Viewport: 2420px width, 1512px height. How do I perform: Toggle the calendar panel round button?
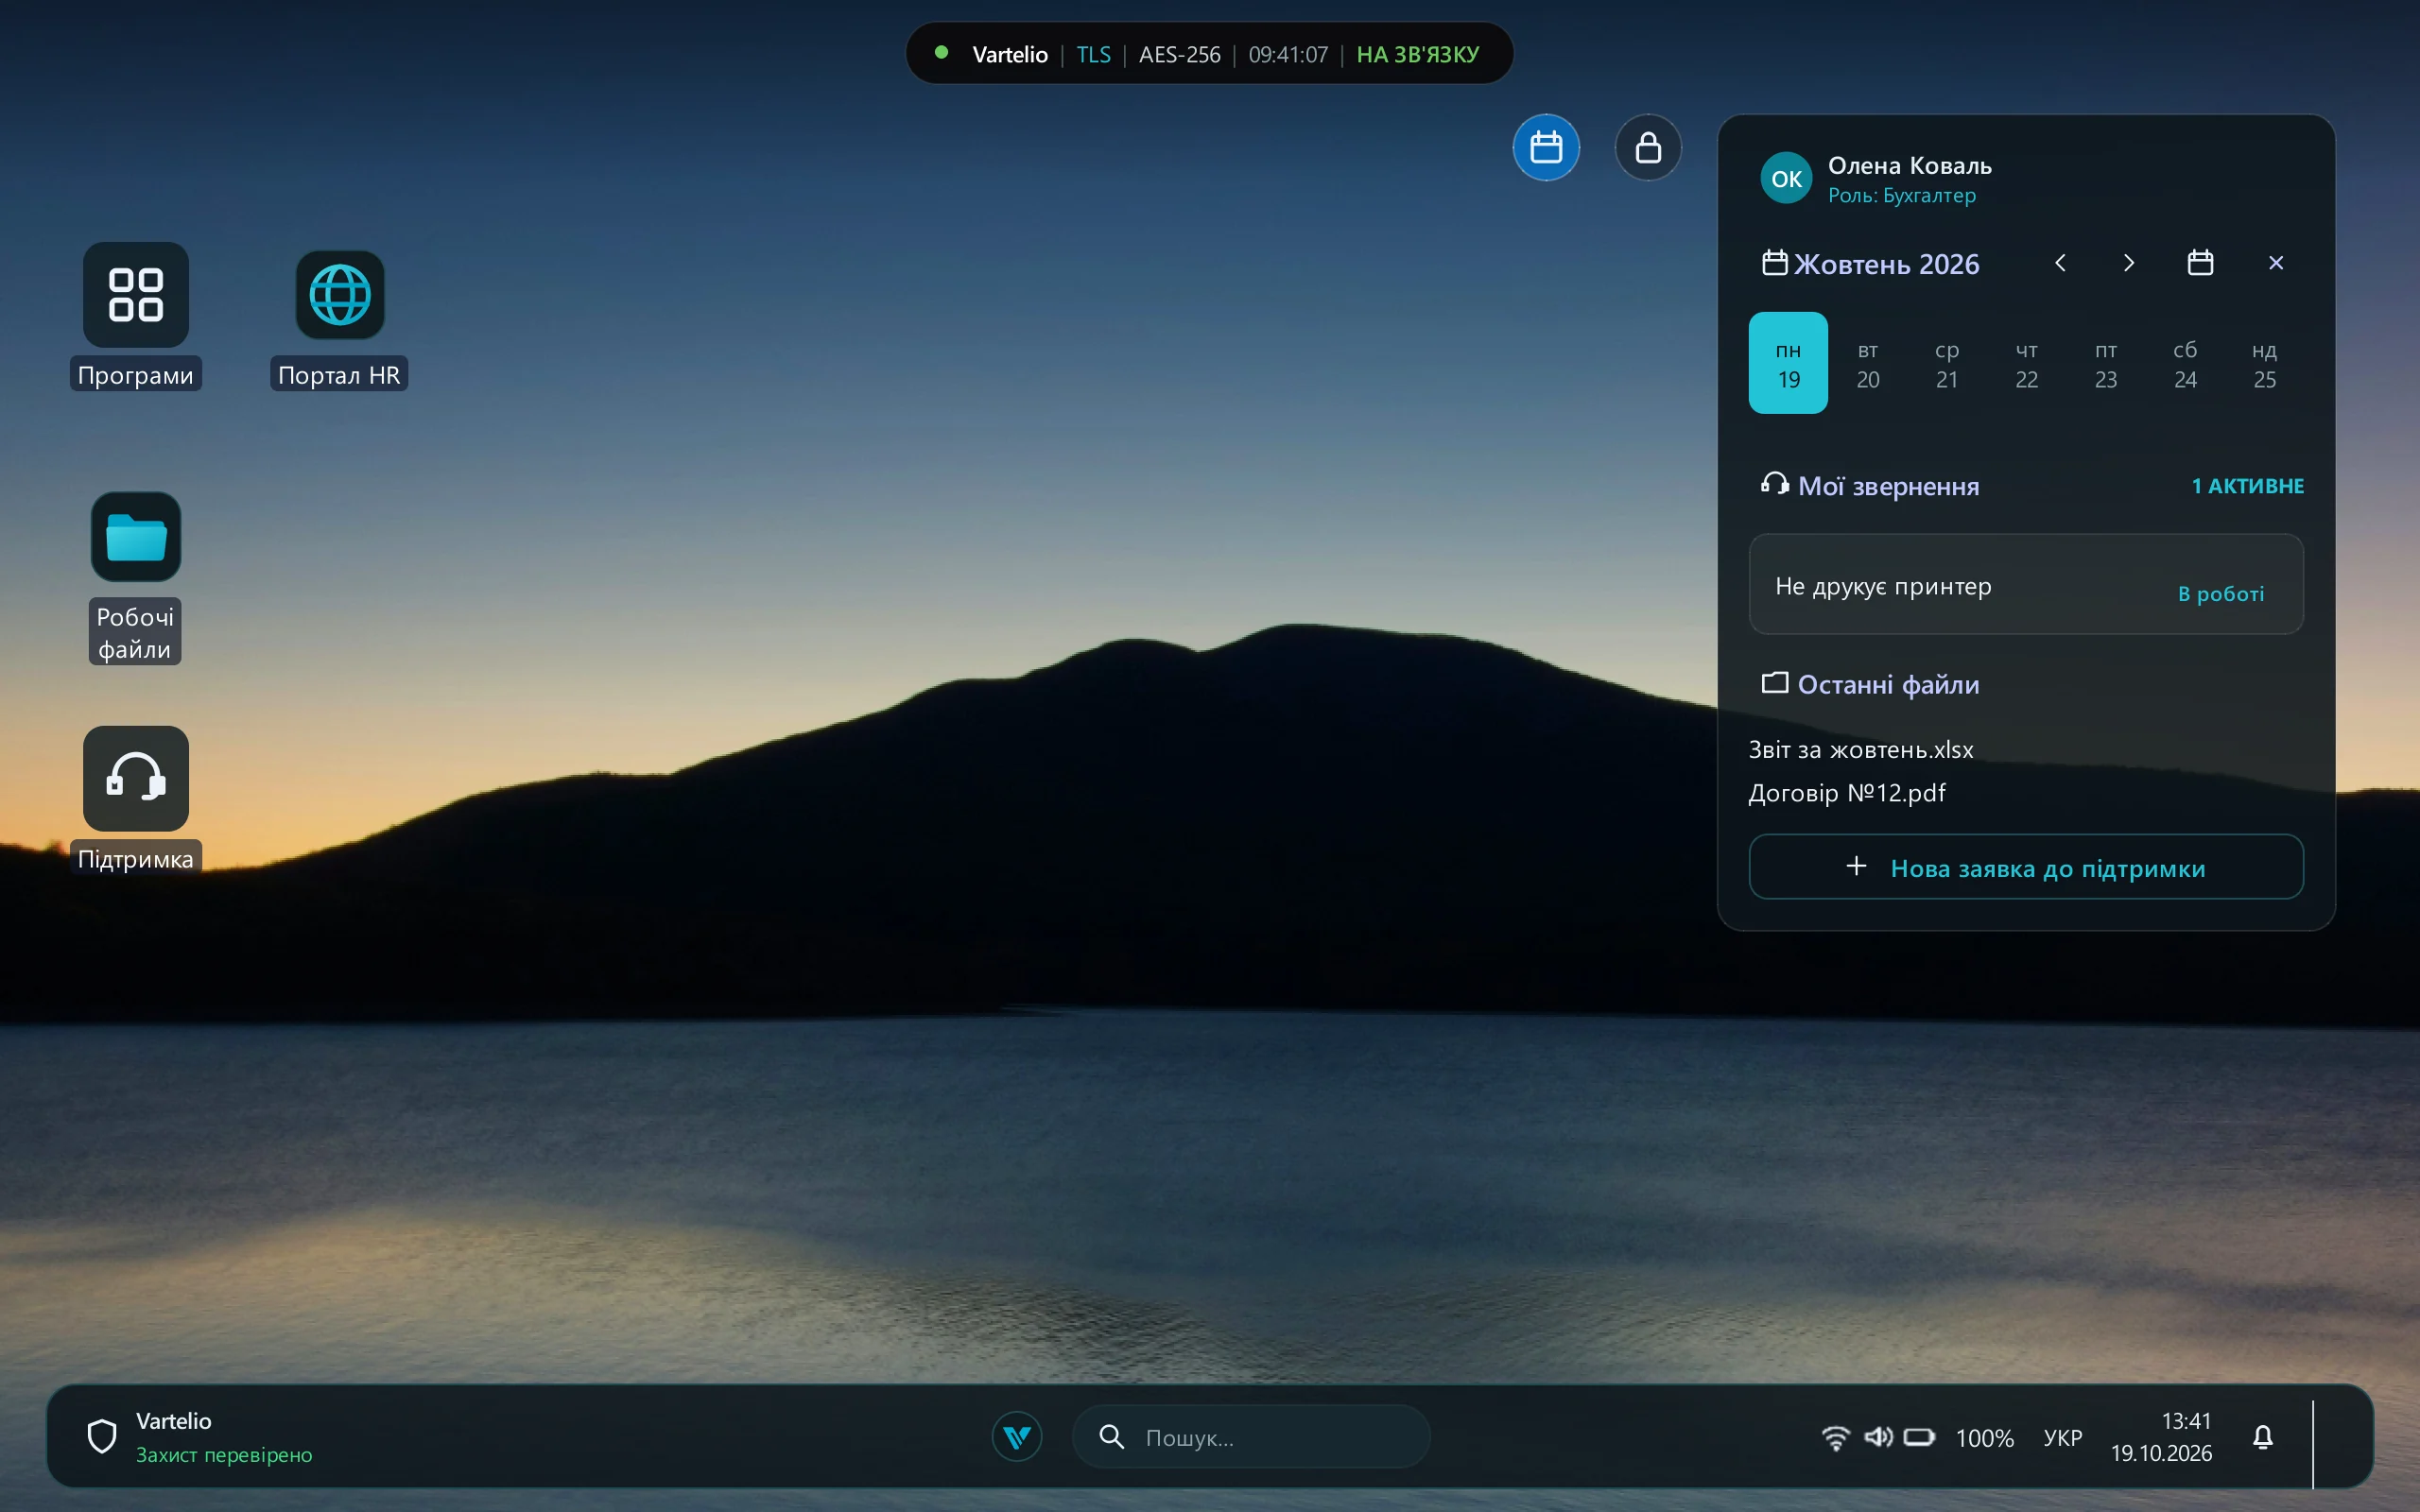pyautogui.click(x=1546, y=148)
